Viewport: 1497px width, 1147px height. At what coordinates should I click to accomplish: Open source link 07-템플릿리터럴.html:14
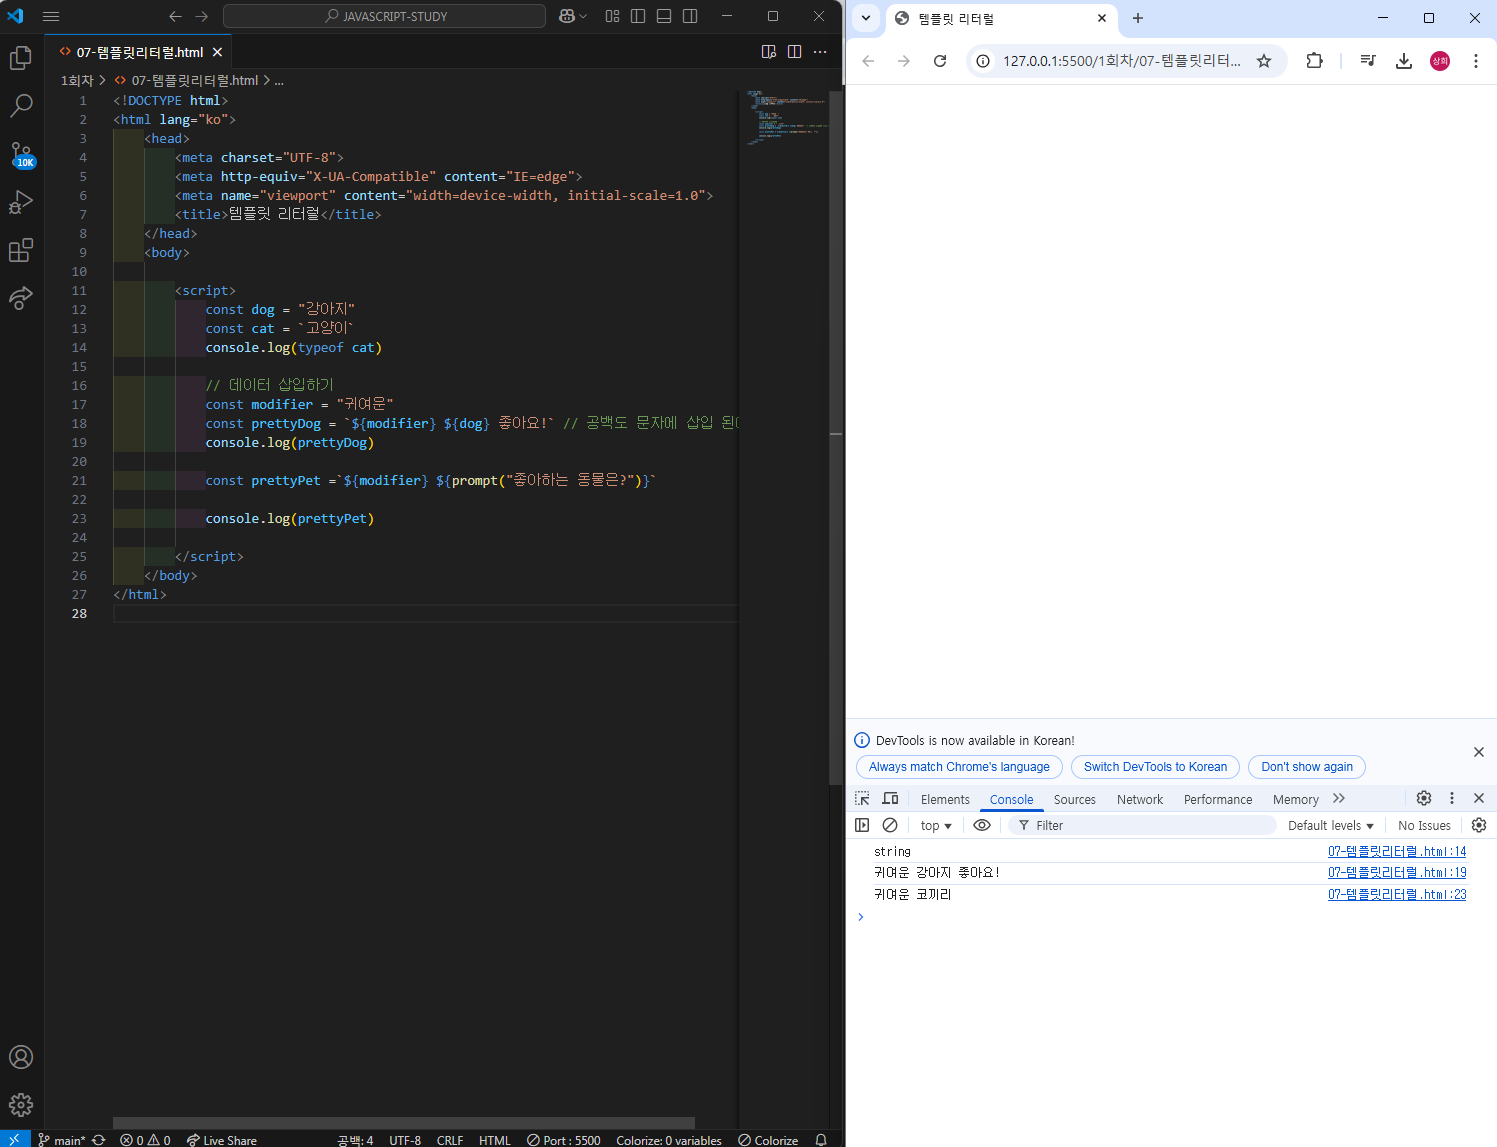[1397, 851]
